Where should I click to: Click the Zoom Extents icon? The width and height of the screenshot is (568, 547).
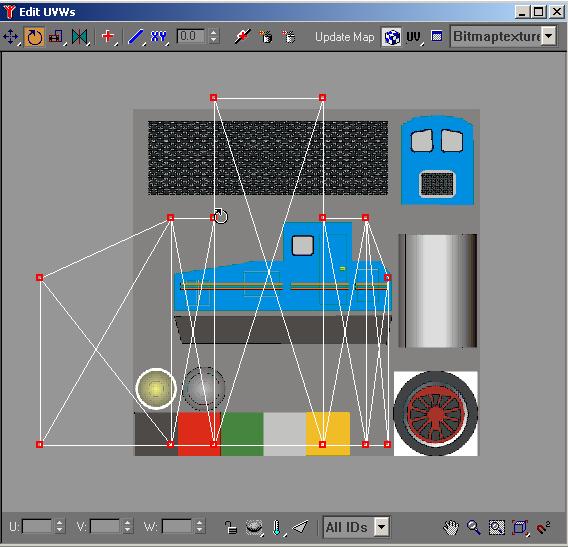coord(519,527)
